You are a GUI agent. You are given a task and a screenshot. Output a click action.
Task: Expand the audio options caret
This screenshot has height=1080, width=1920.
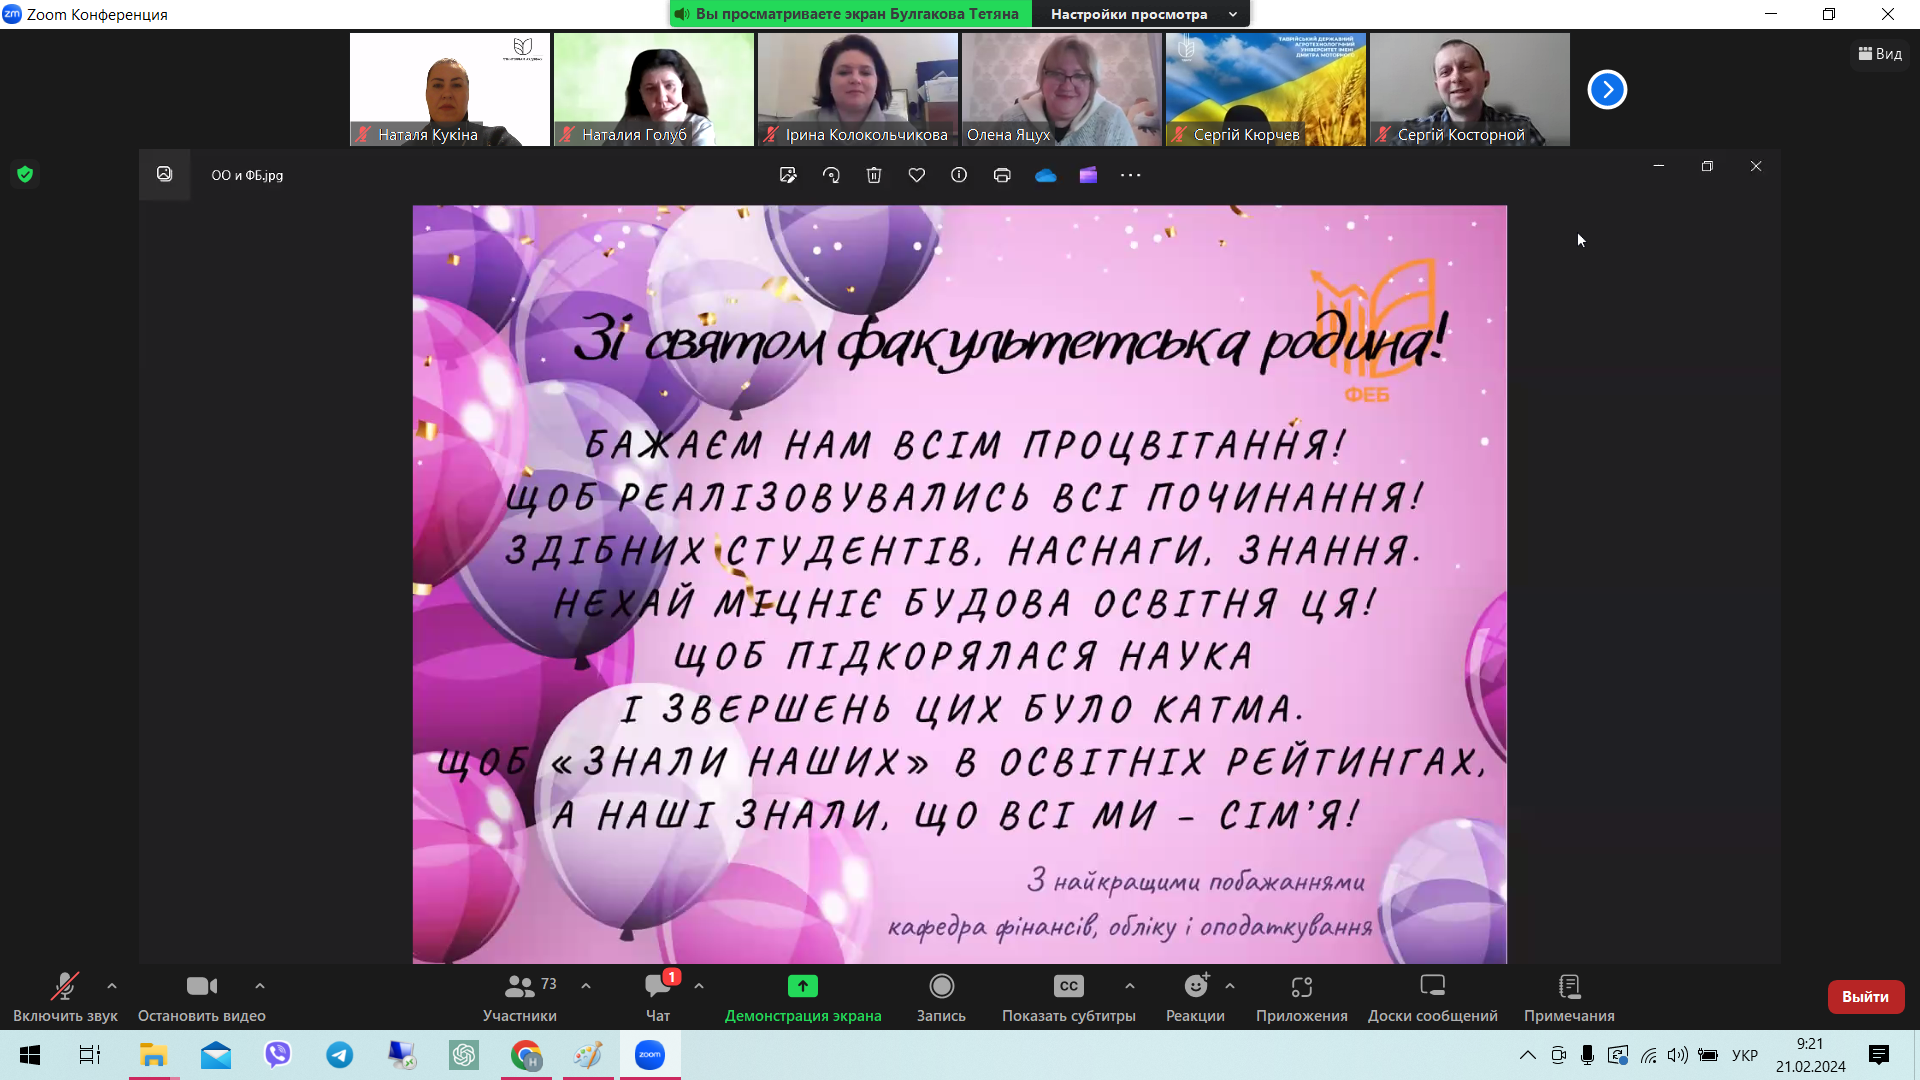coord(112,986)
